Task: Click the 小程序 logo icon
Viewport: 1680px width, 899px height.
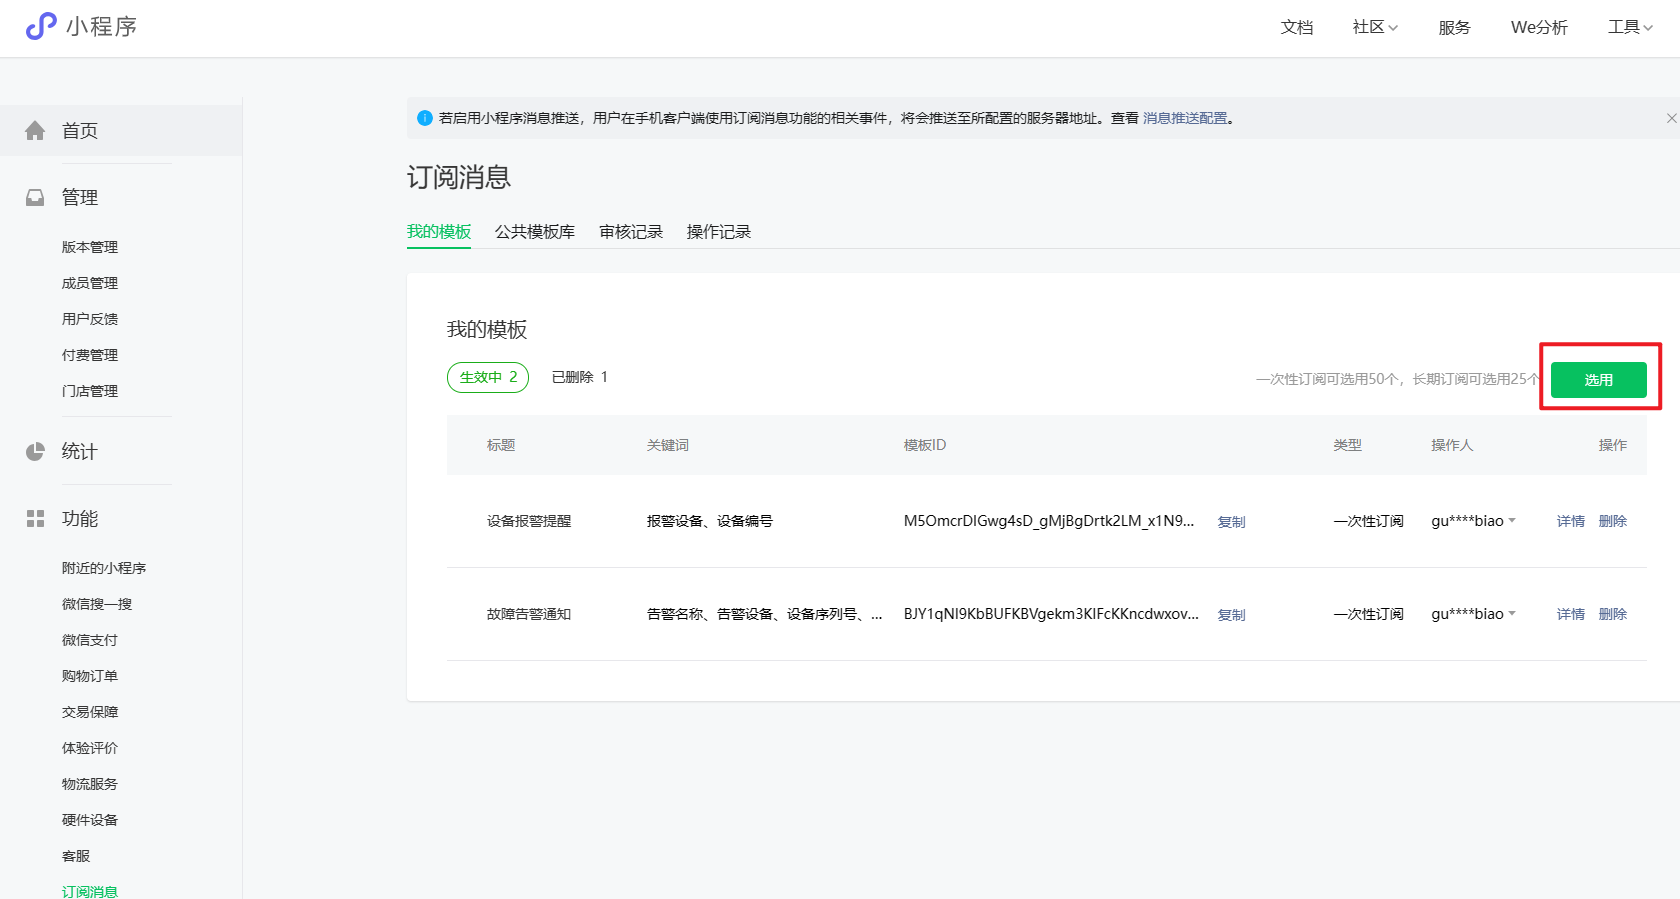Action: click(x=40, y=26)
